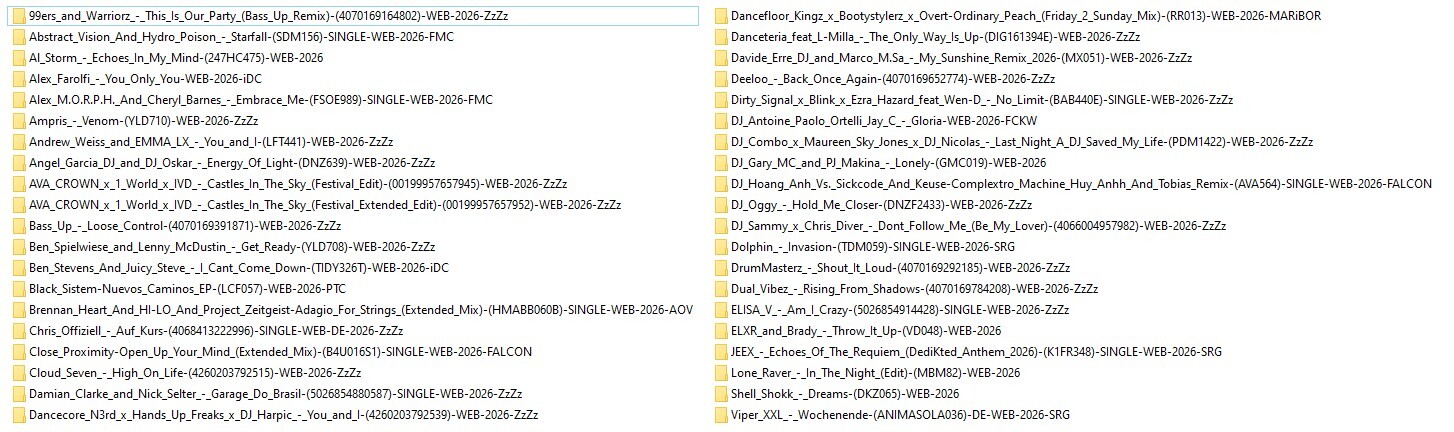
Task: Select Dual_Vibez Rising_From_Shadows folder name
Action: (914, 289)
